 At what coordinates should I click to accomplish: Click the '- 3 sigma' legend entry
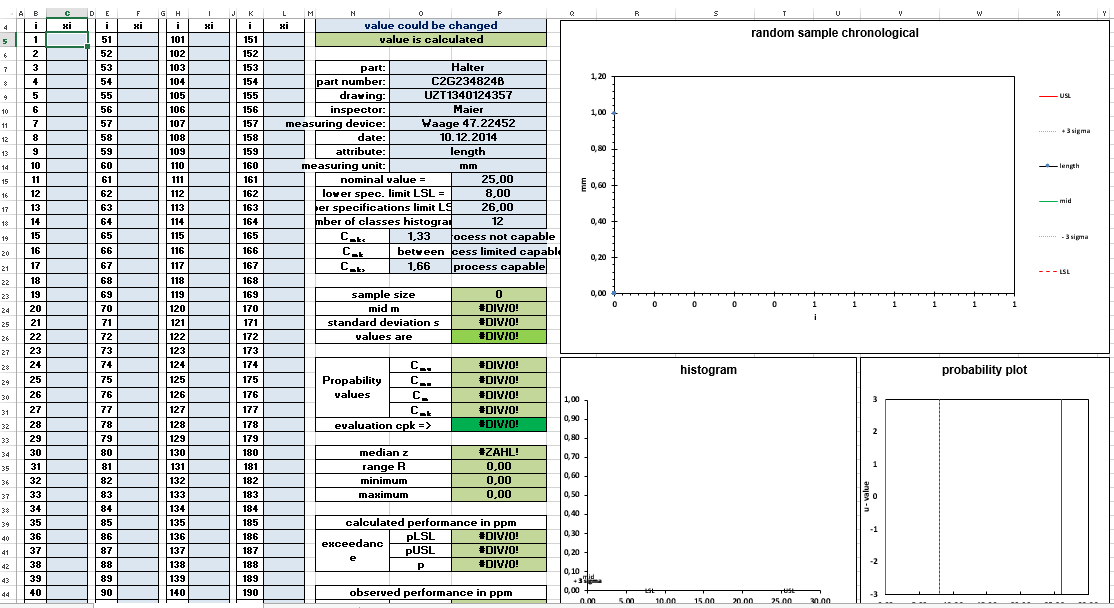[x=1064, y=237]
